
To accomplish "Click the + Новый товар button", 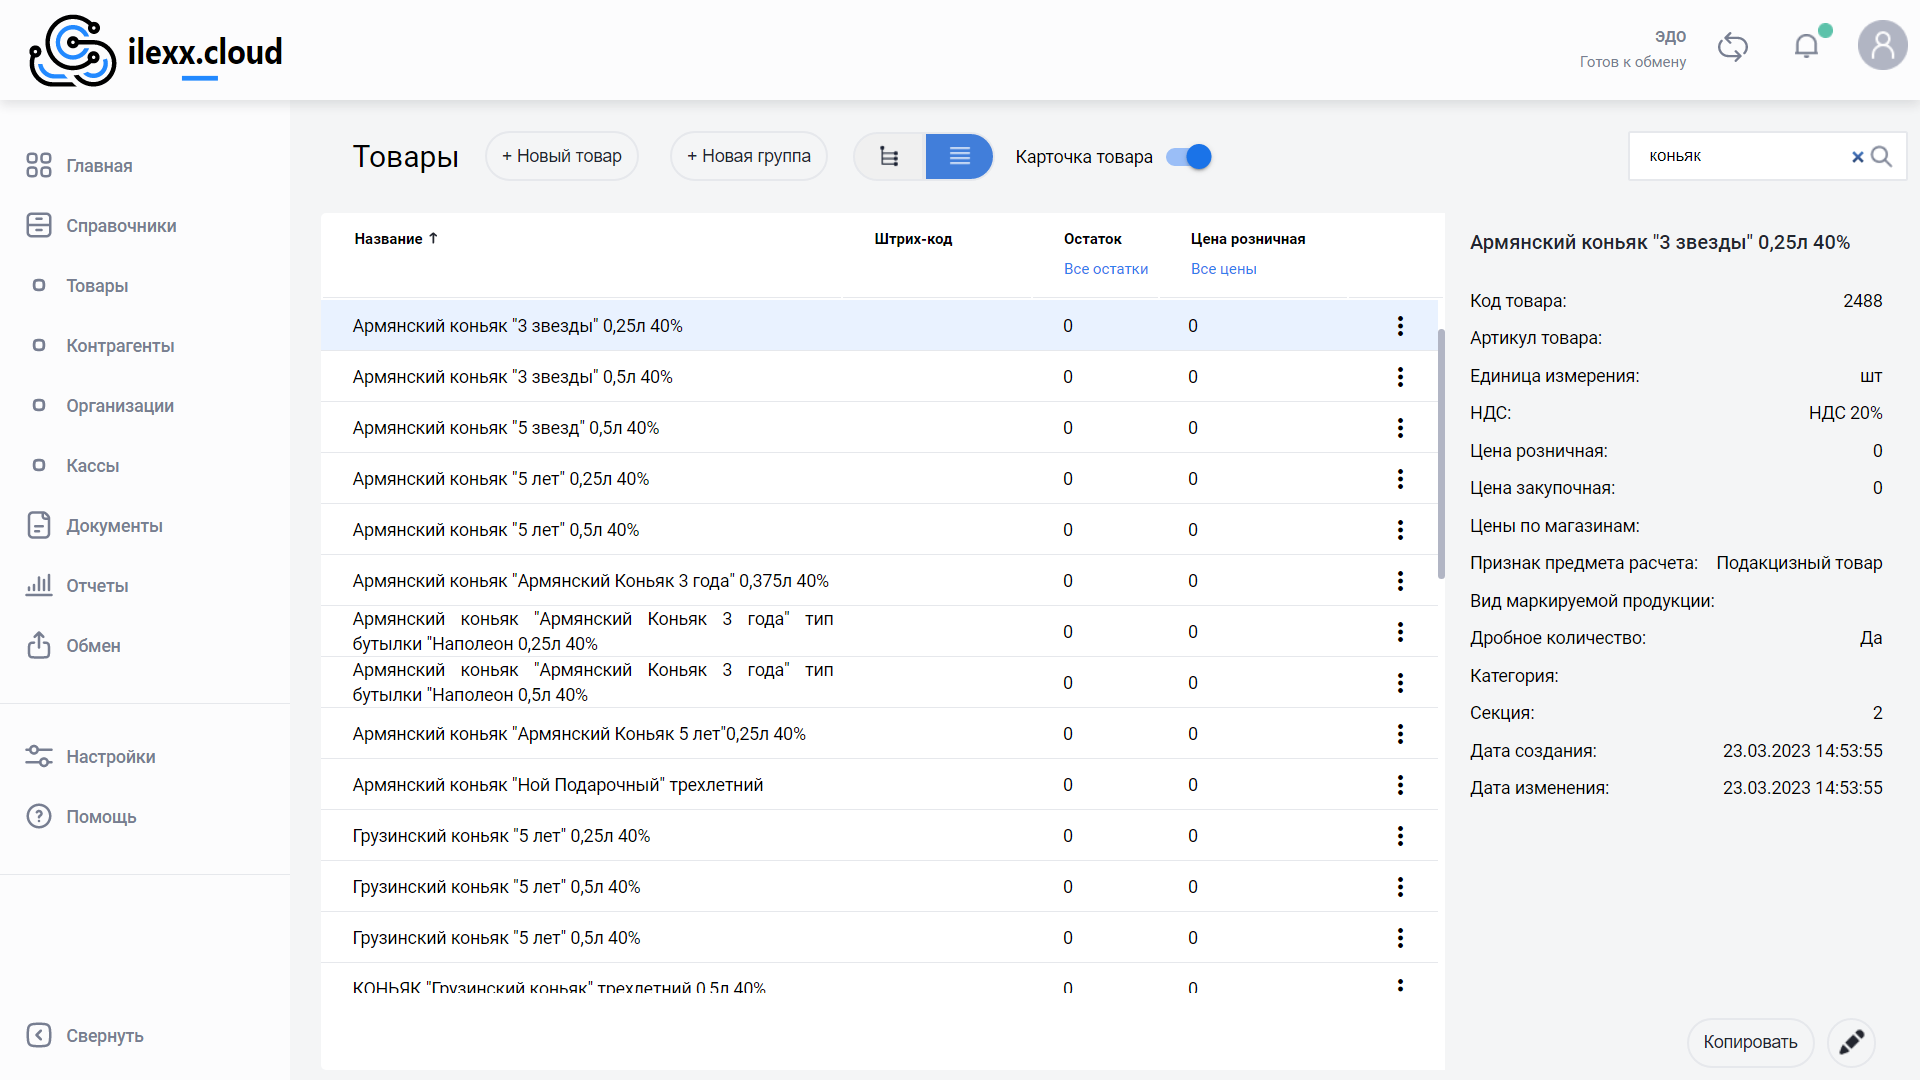I will (562, 156).
